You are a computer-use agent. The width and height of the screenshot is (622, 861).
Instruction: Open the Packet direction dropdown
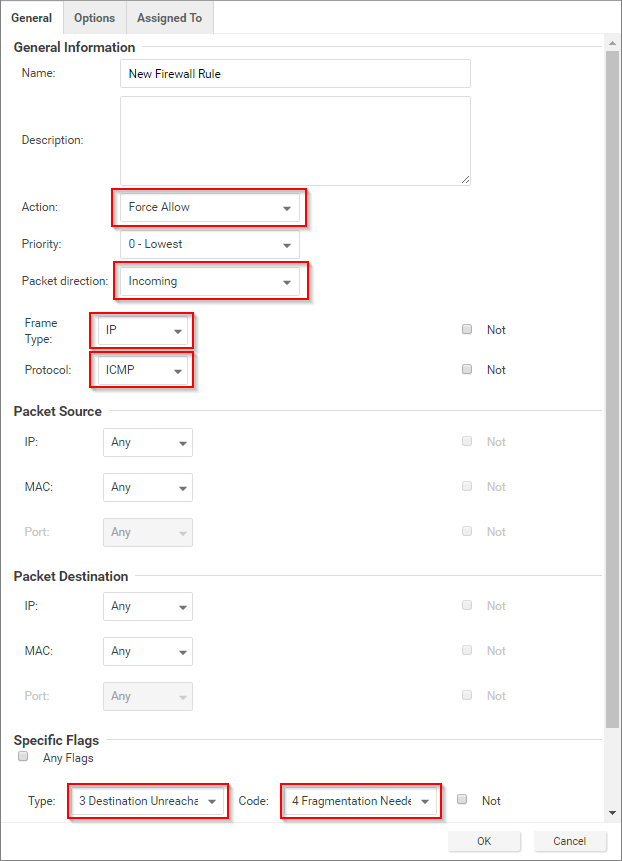point(208,282)
